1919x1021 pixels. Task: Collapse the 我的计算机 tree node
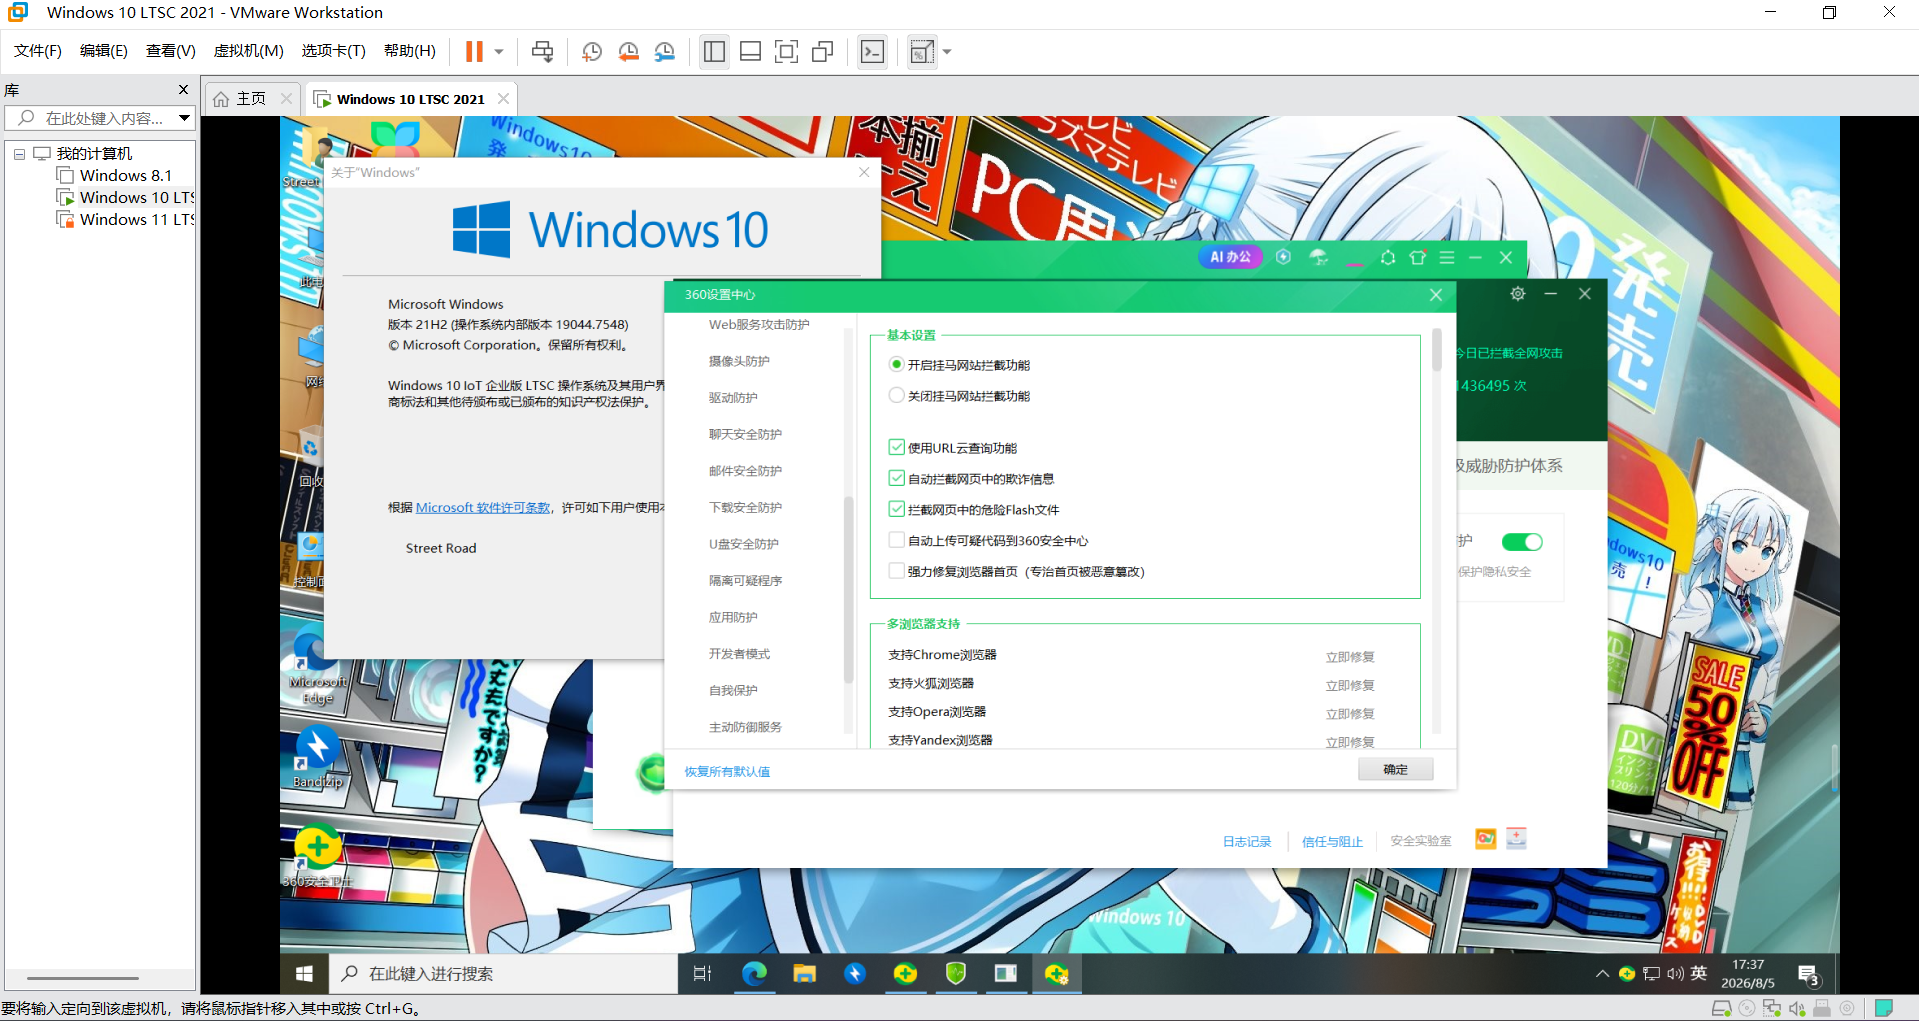[19, 154]
